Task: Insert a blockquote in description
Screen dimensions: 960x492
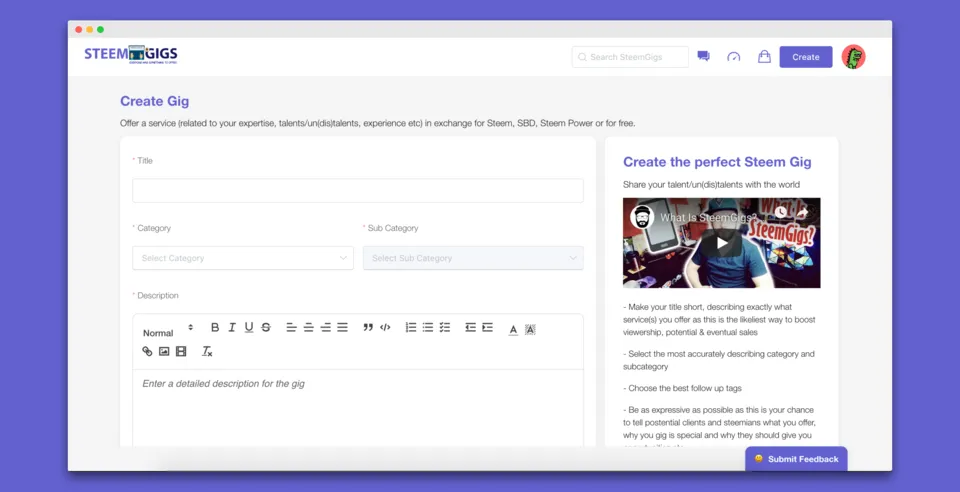Action: tap(368, 327)
